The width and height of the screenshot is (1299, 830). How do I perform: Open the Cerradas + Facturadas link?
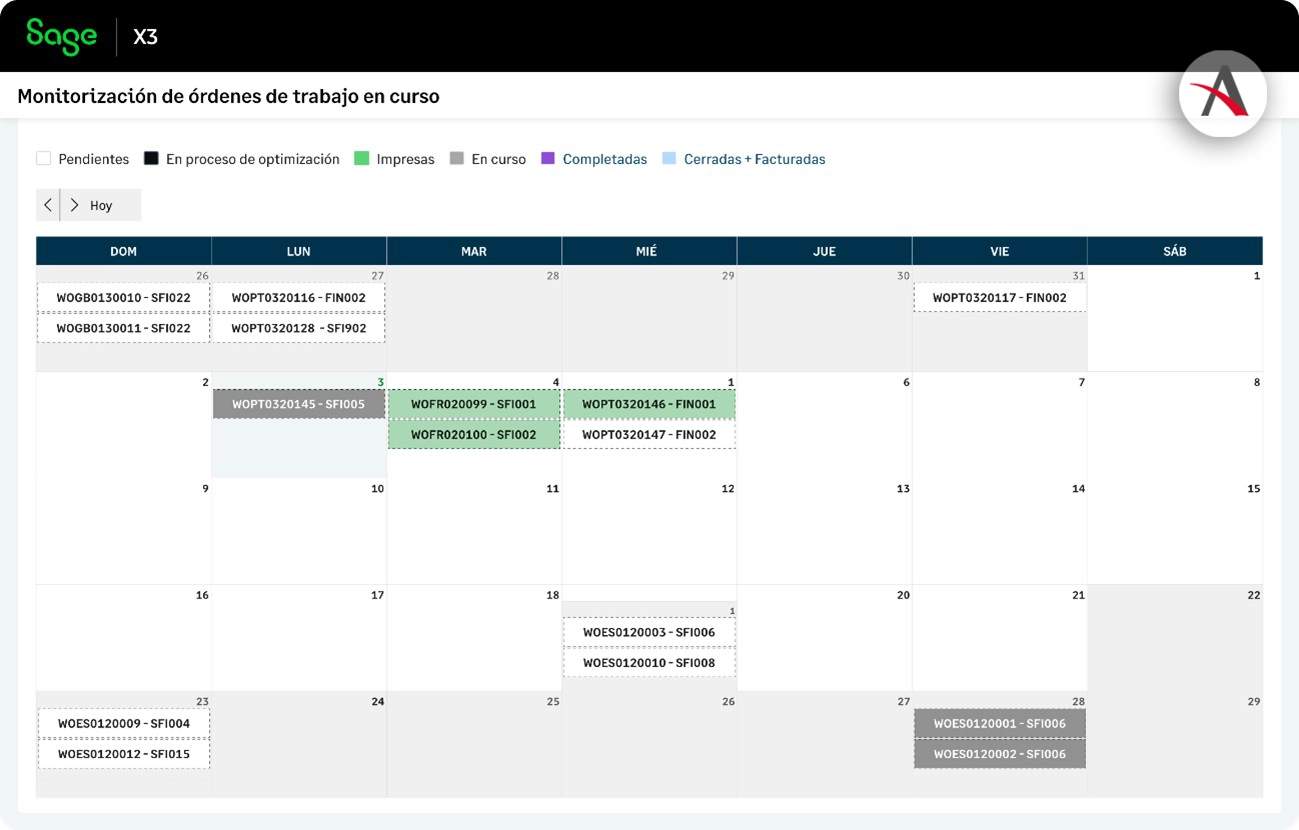pos(754,159)
